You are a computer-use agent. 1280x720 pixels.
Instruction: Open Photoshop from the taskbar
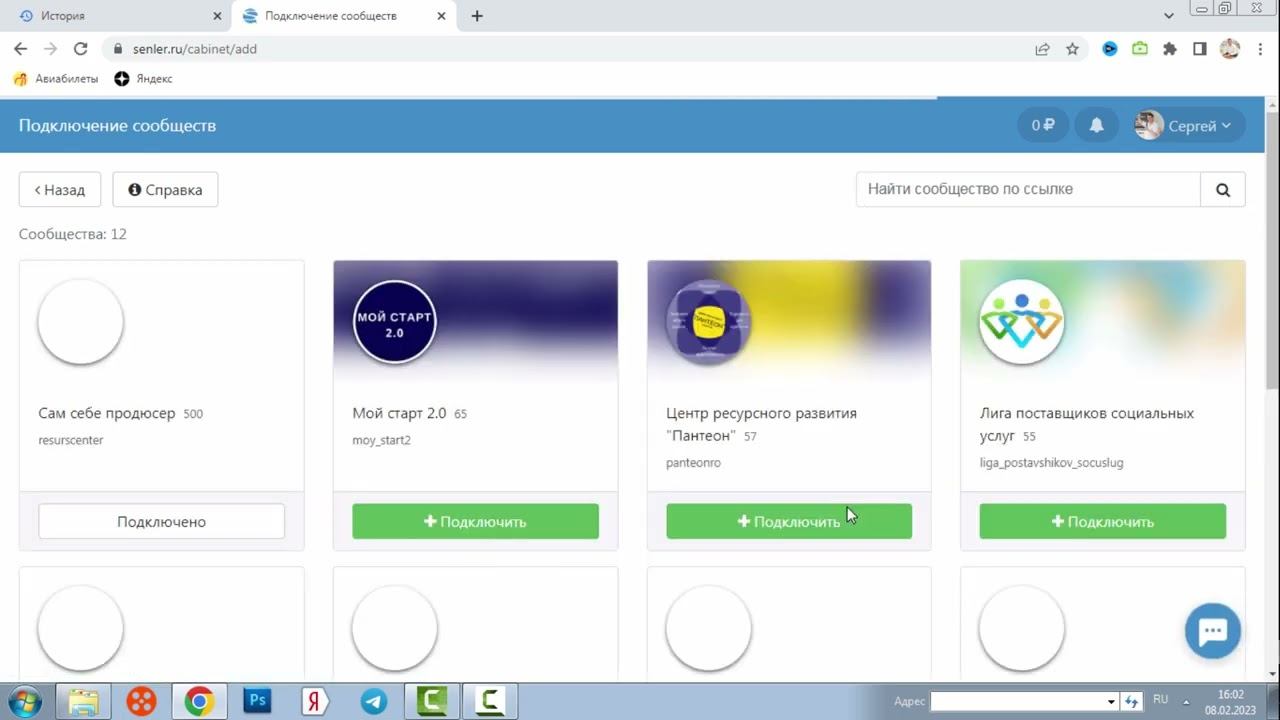(257, 702)
